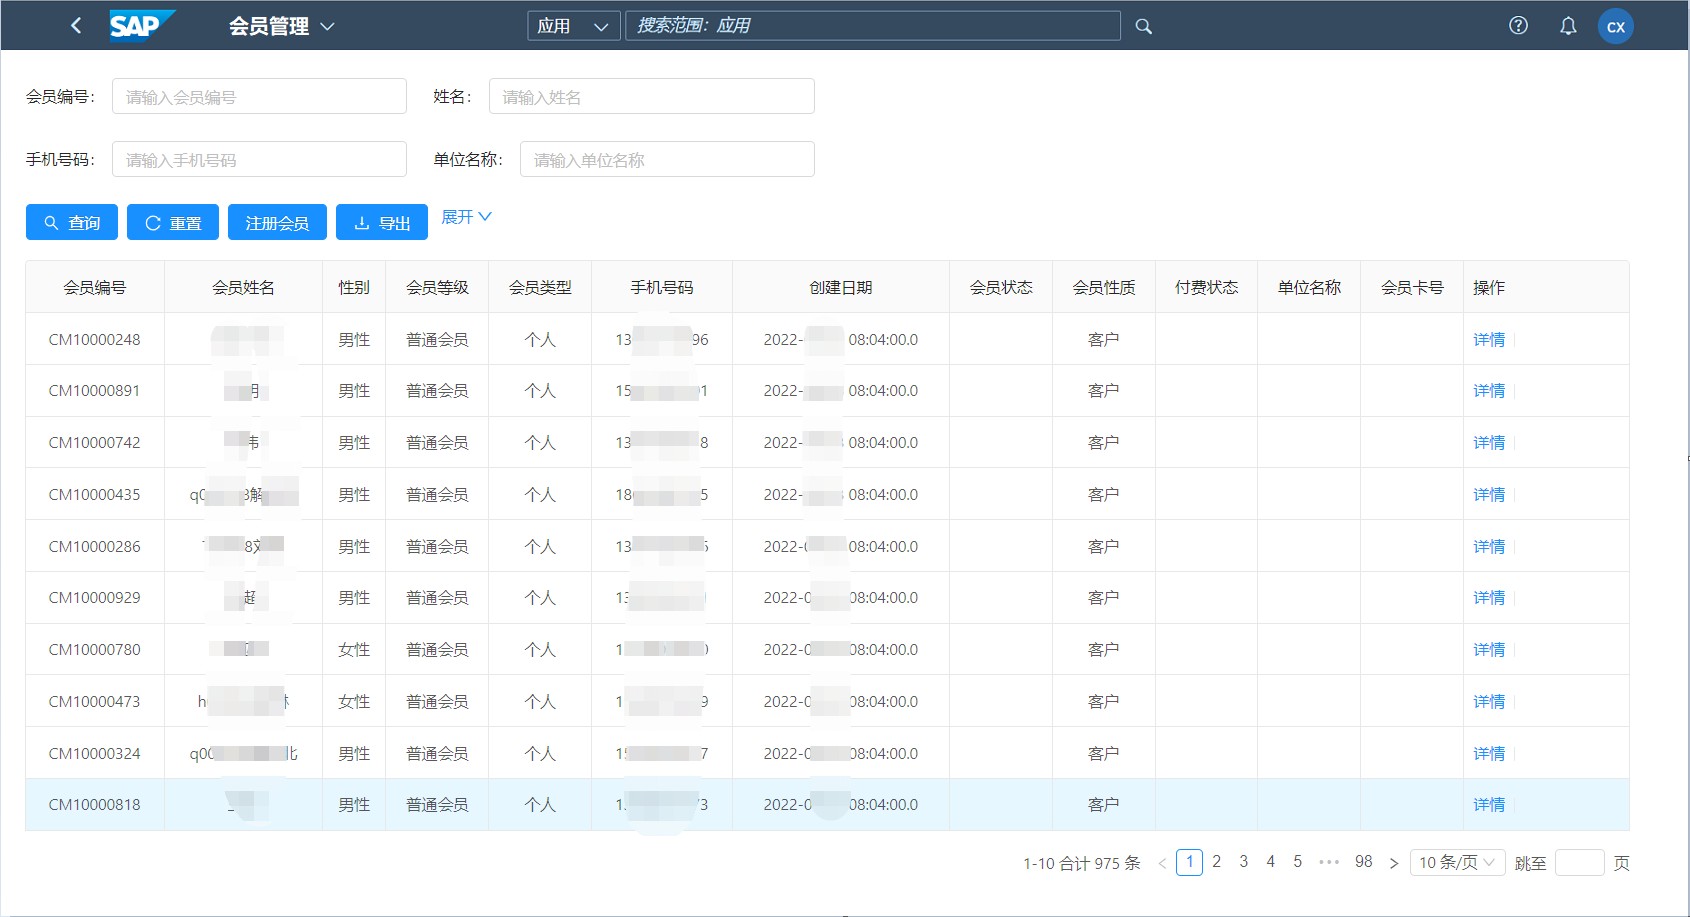The height and width of the screenshot is (917, 1690).
Task: Click the 重置 button
Action: (173, 223)
